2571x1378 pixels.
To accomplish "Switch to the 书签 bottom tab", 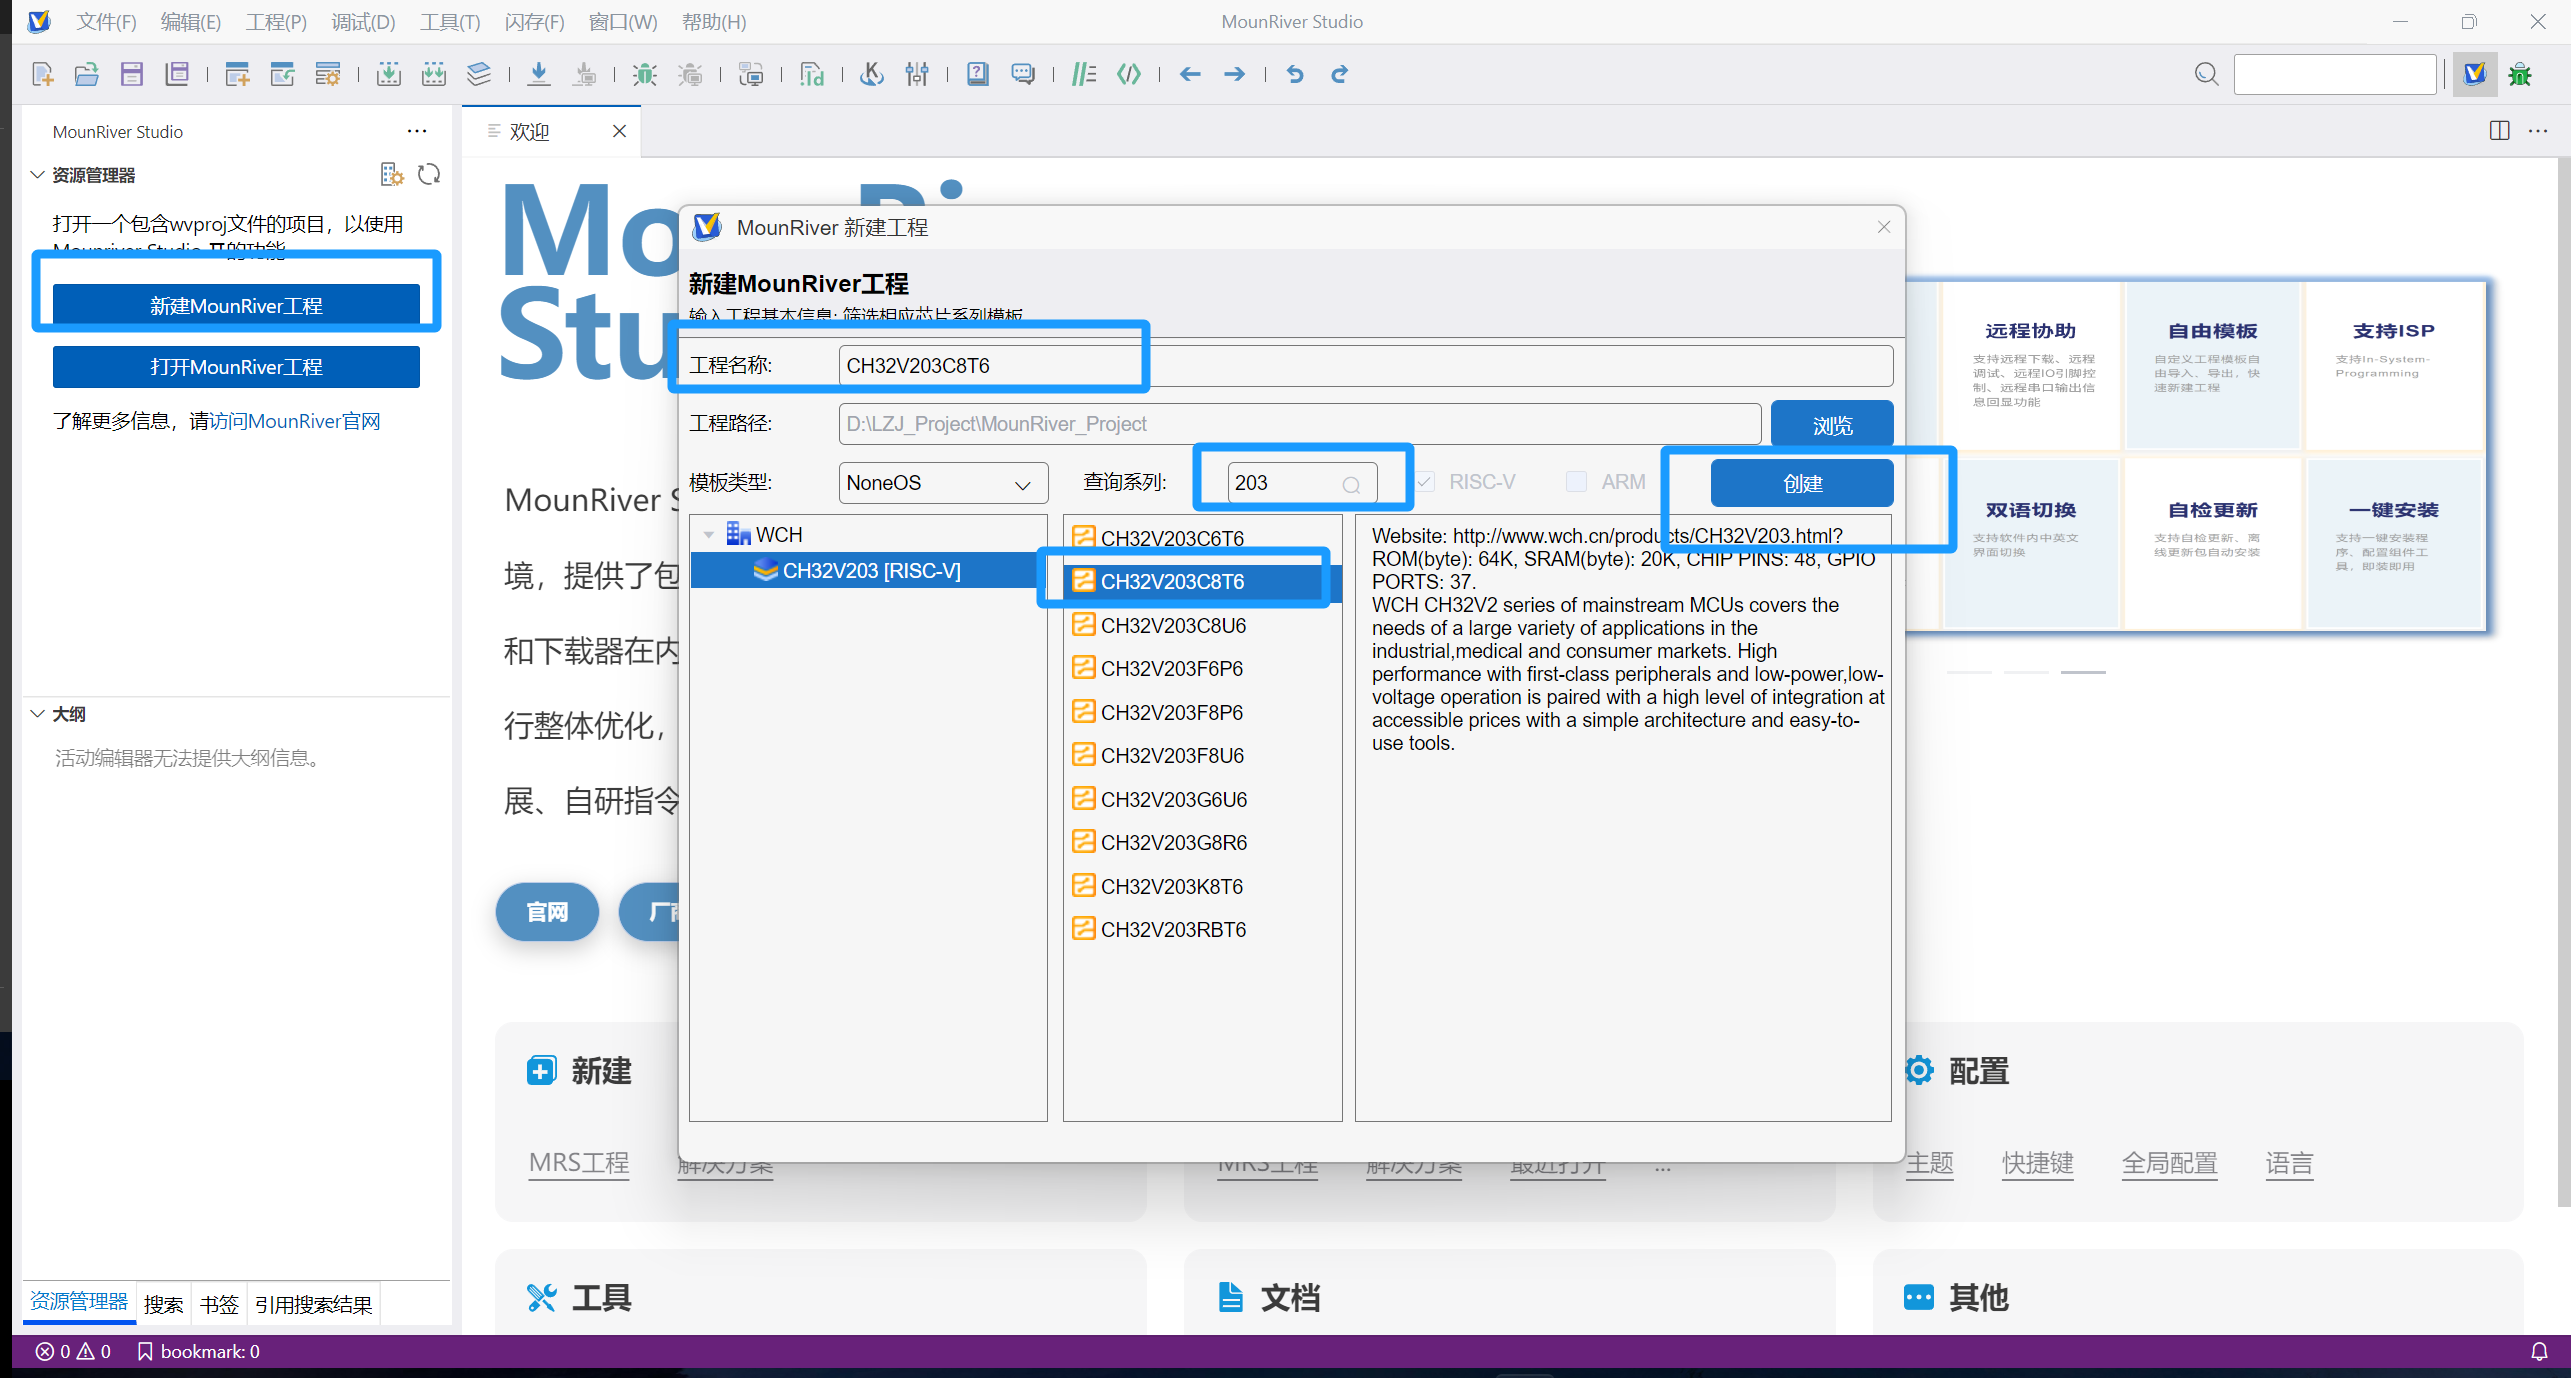I will pyautogui.click(x=219, y=1304).
